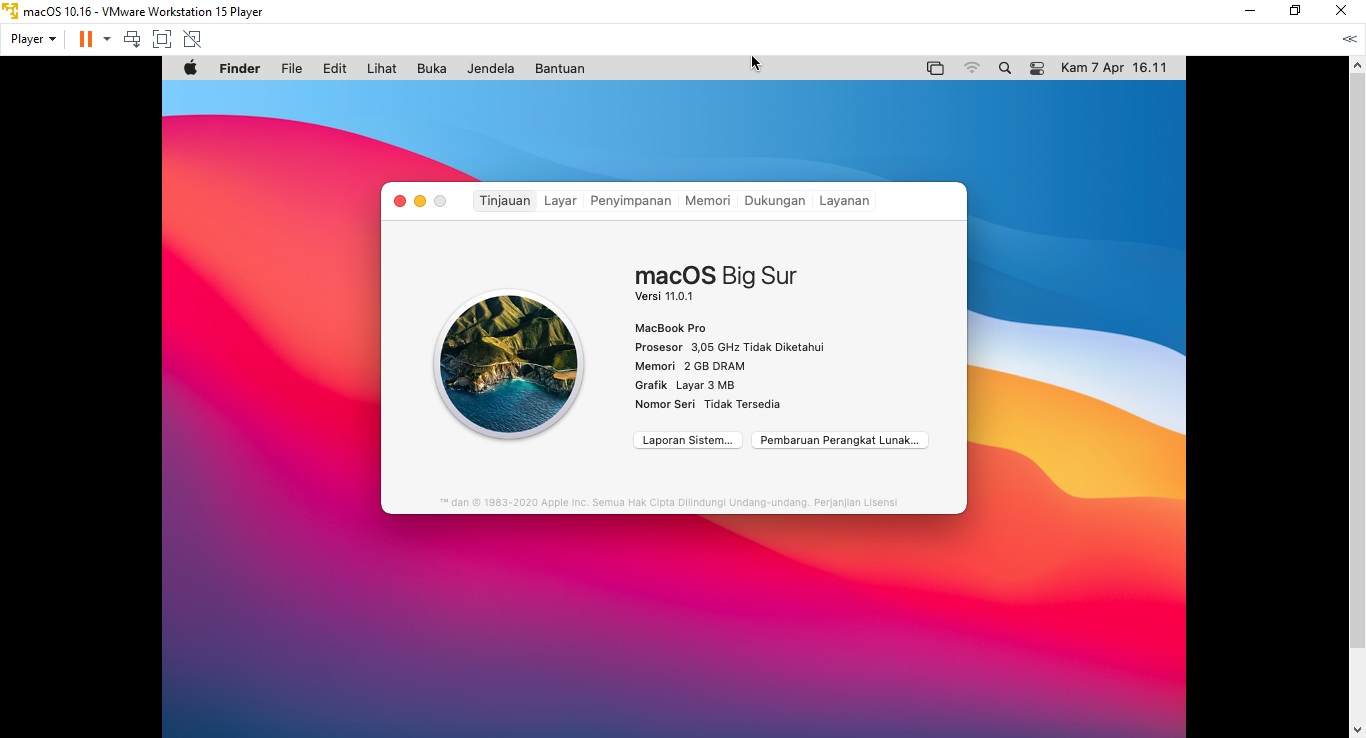Open macOS Control Center icon
The width and height of the screenshot is (1366, 738).
click(1037, 68)
